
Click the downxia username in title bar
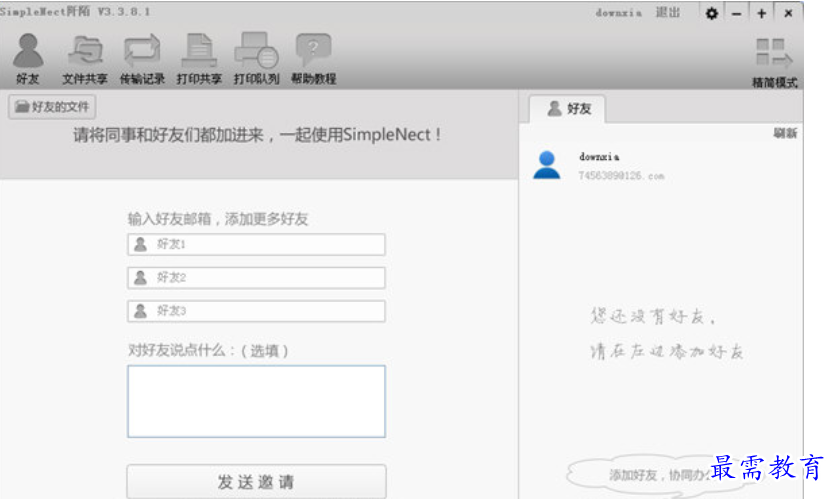tap(619, 13)
